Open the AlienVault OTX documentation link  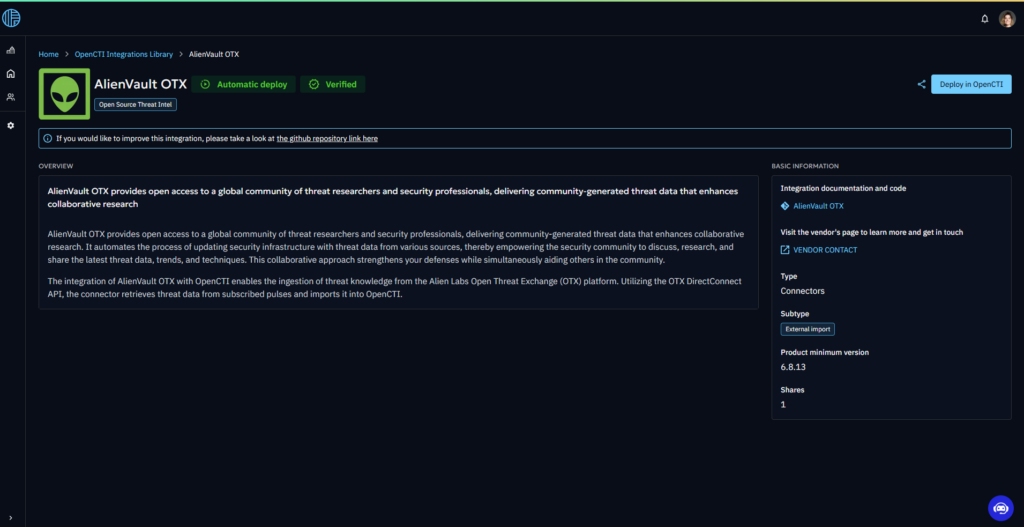(x=818, y=206)
